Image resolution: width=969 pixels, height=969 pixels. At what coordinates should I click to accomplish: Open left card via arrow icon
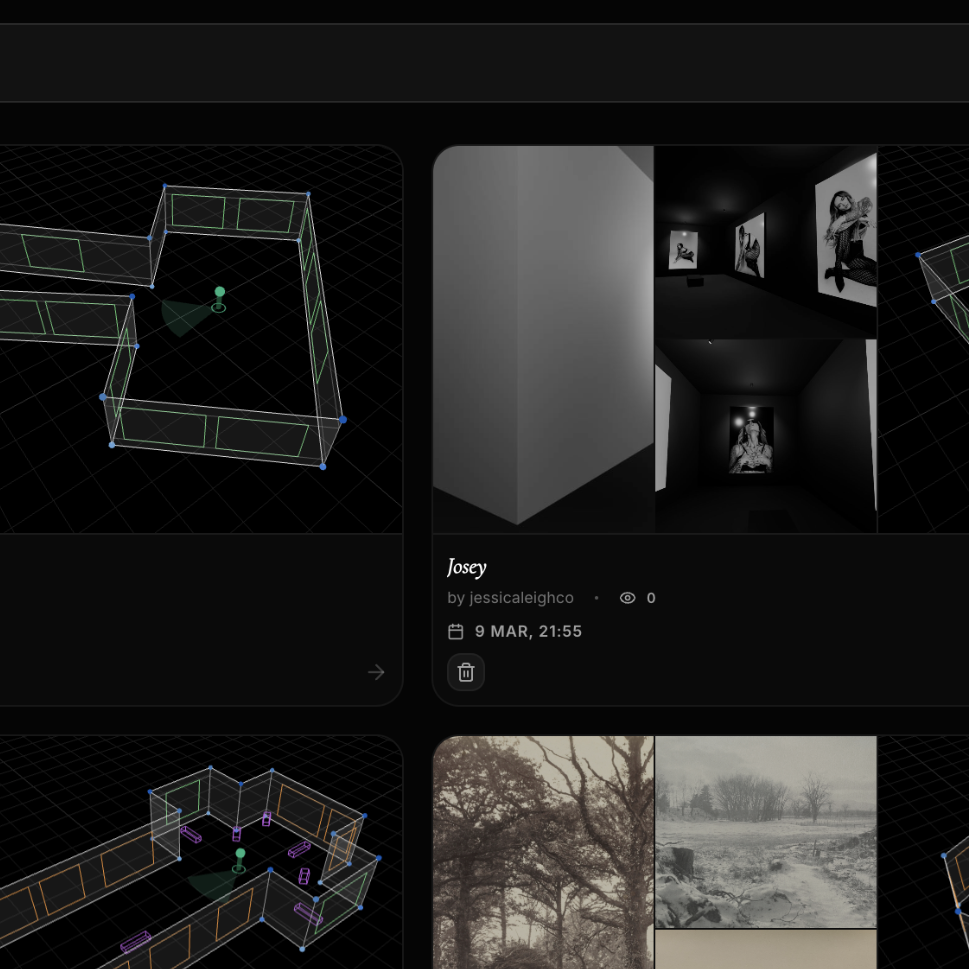pyautogui.click(x=376, y=672)
